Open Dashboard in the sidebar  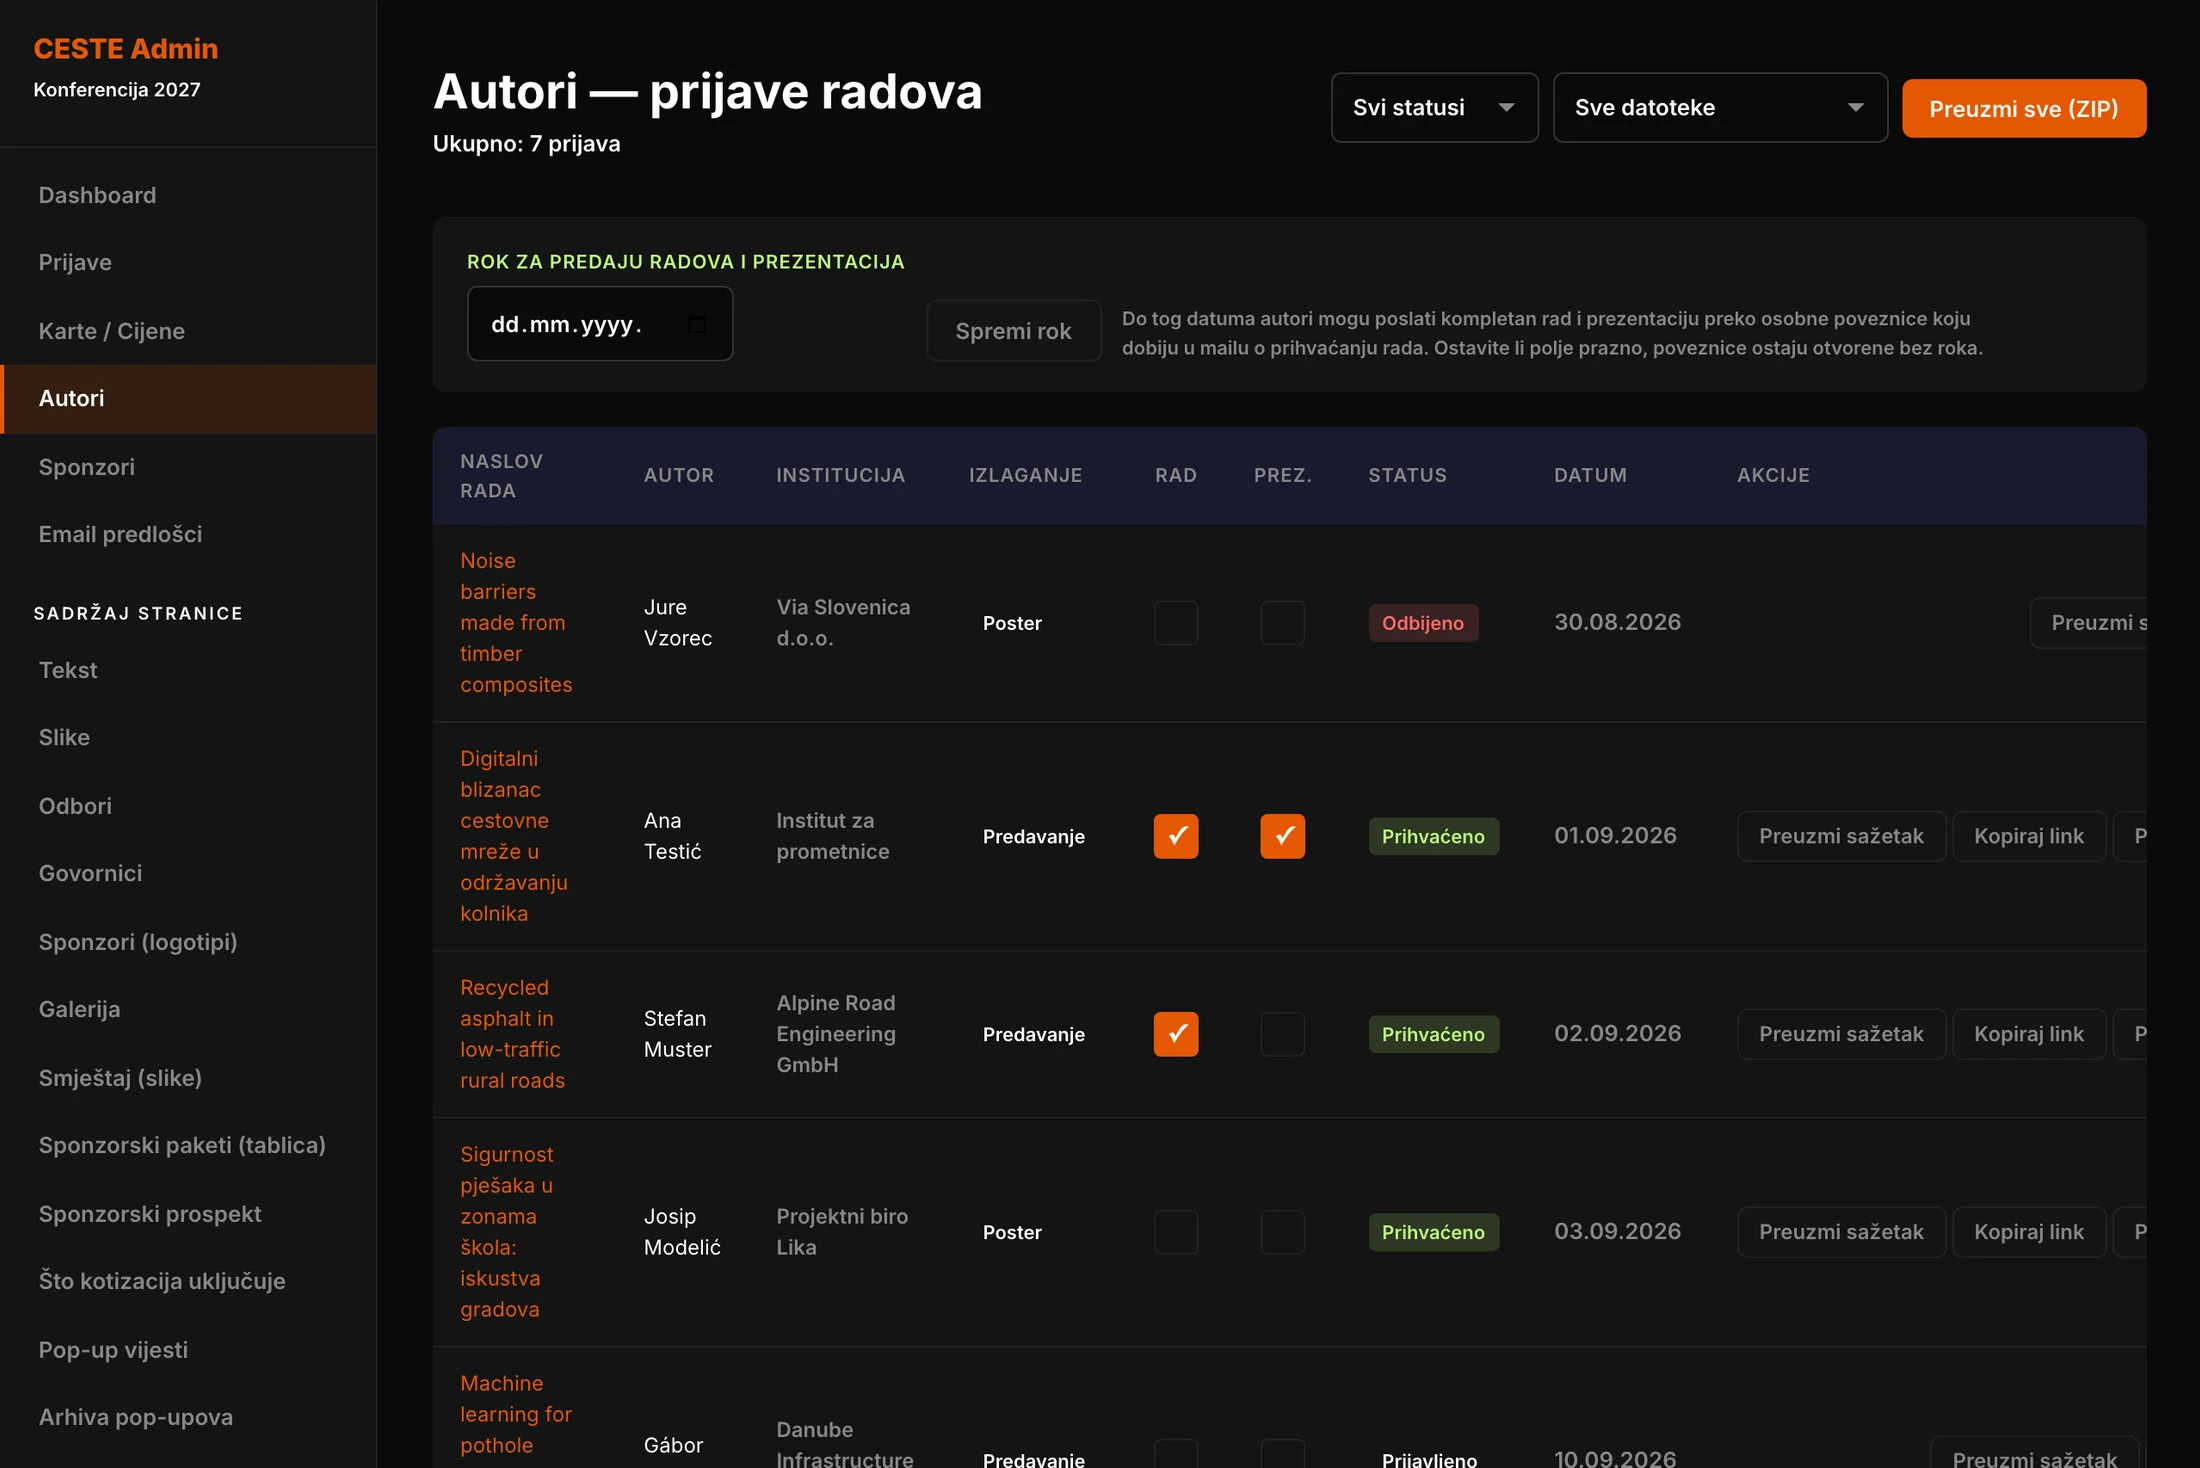point(188,195)
